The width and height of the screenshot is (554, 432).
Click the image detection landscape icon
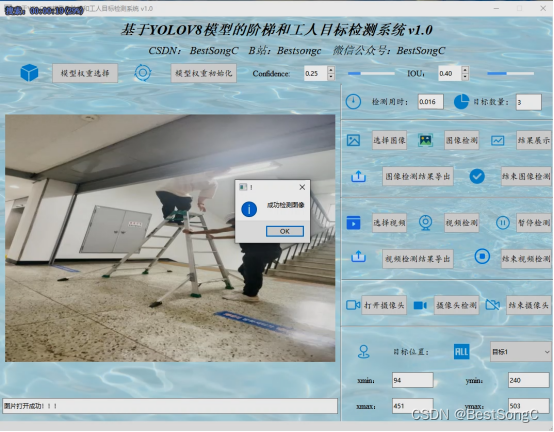[x=426, y=140]
